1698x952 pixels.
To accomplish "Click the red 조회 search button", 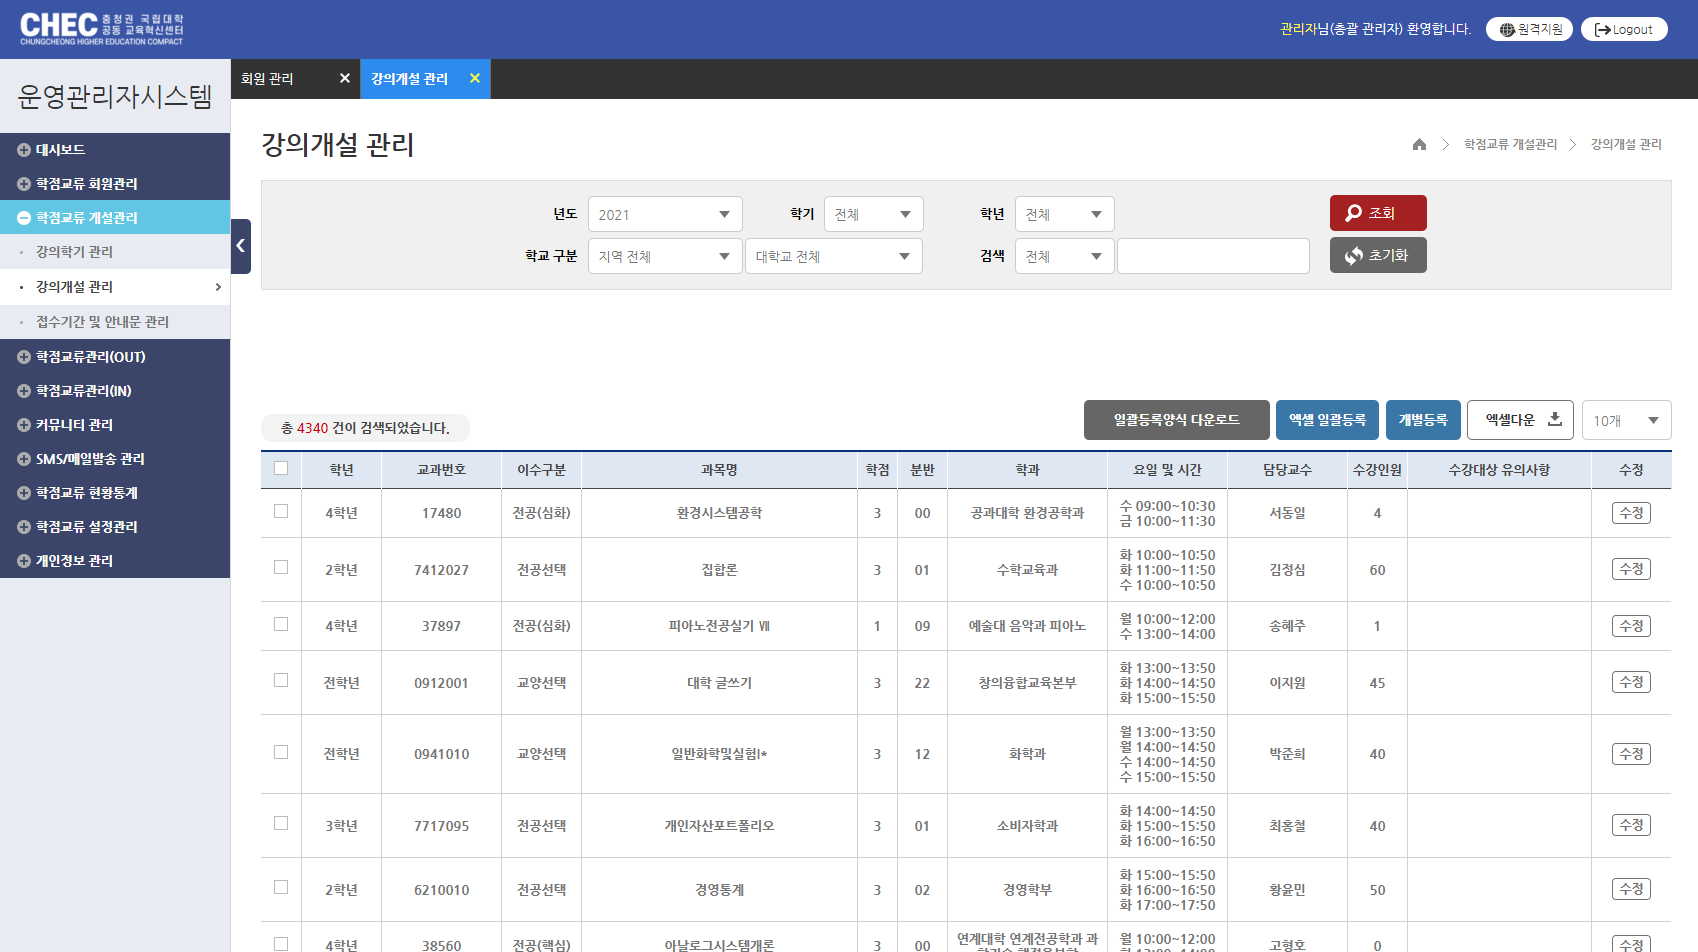I will (1378, 213).
